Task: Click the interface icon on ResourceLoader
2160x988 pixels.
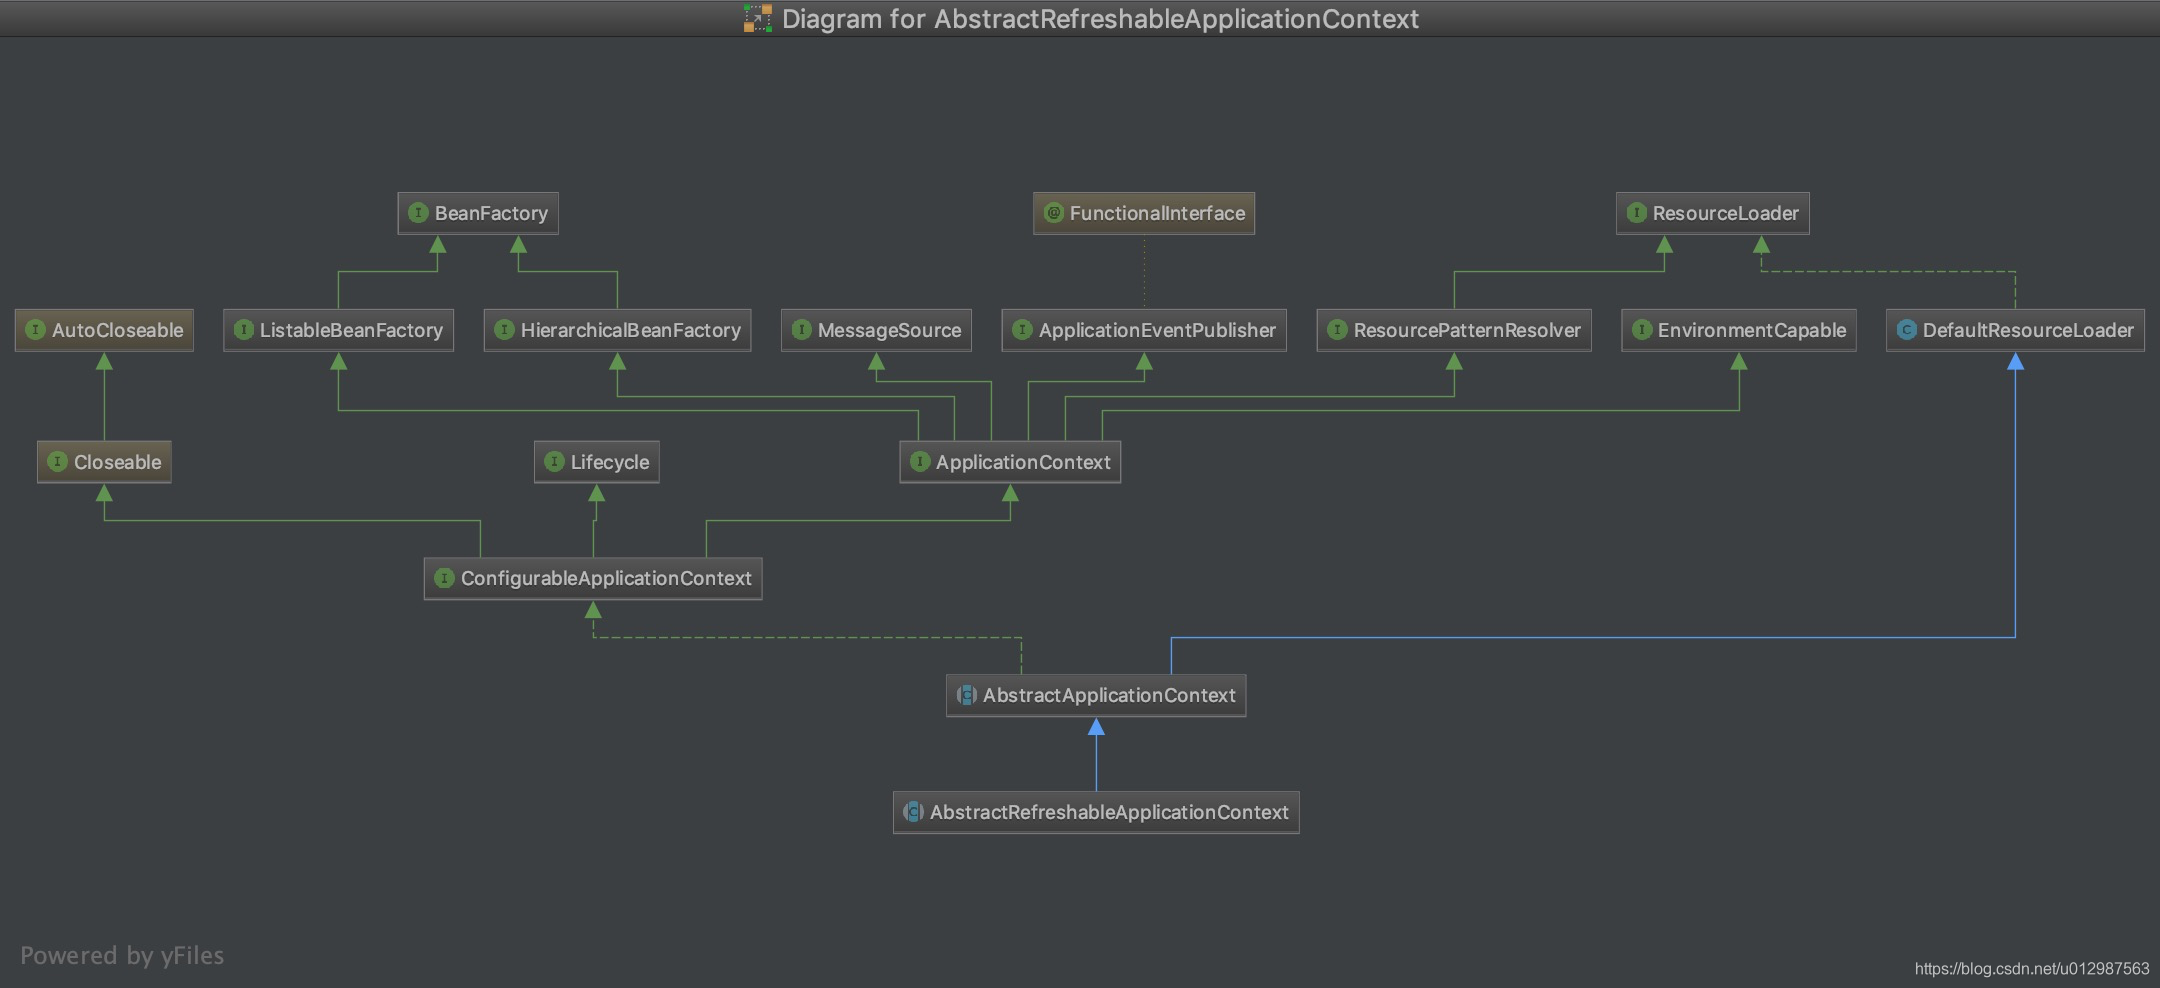Action: coord(1636,213)
